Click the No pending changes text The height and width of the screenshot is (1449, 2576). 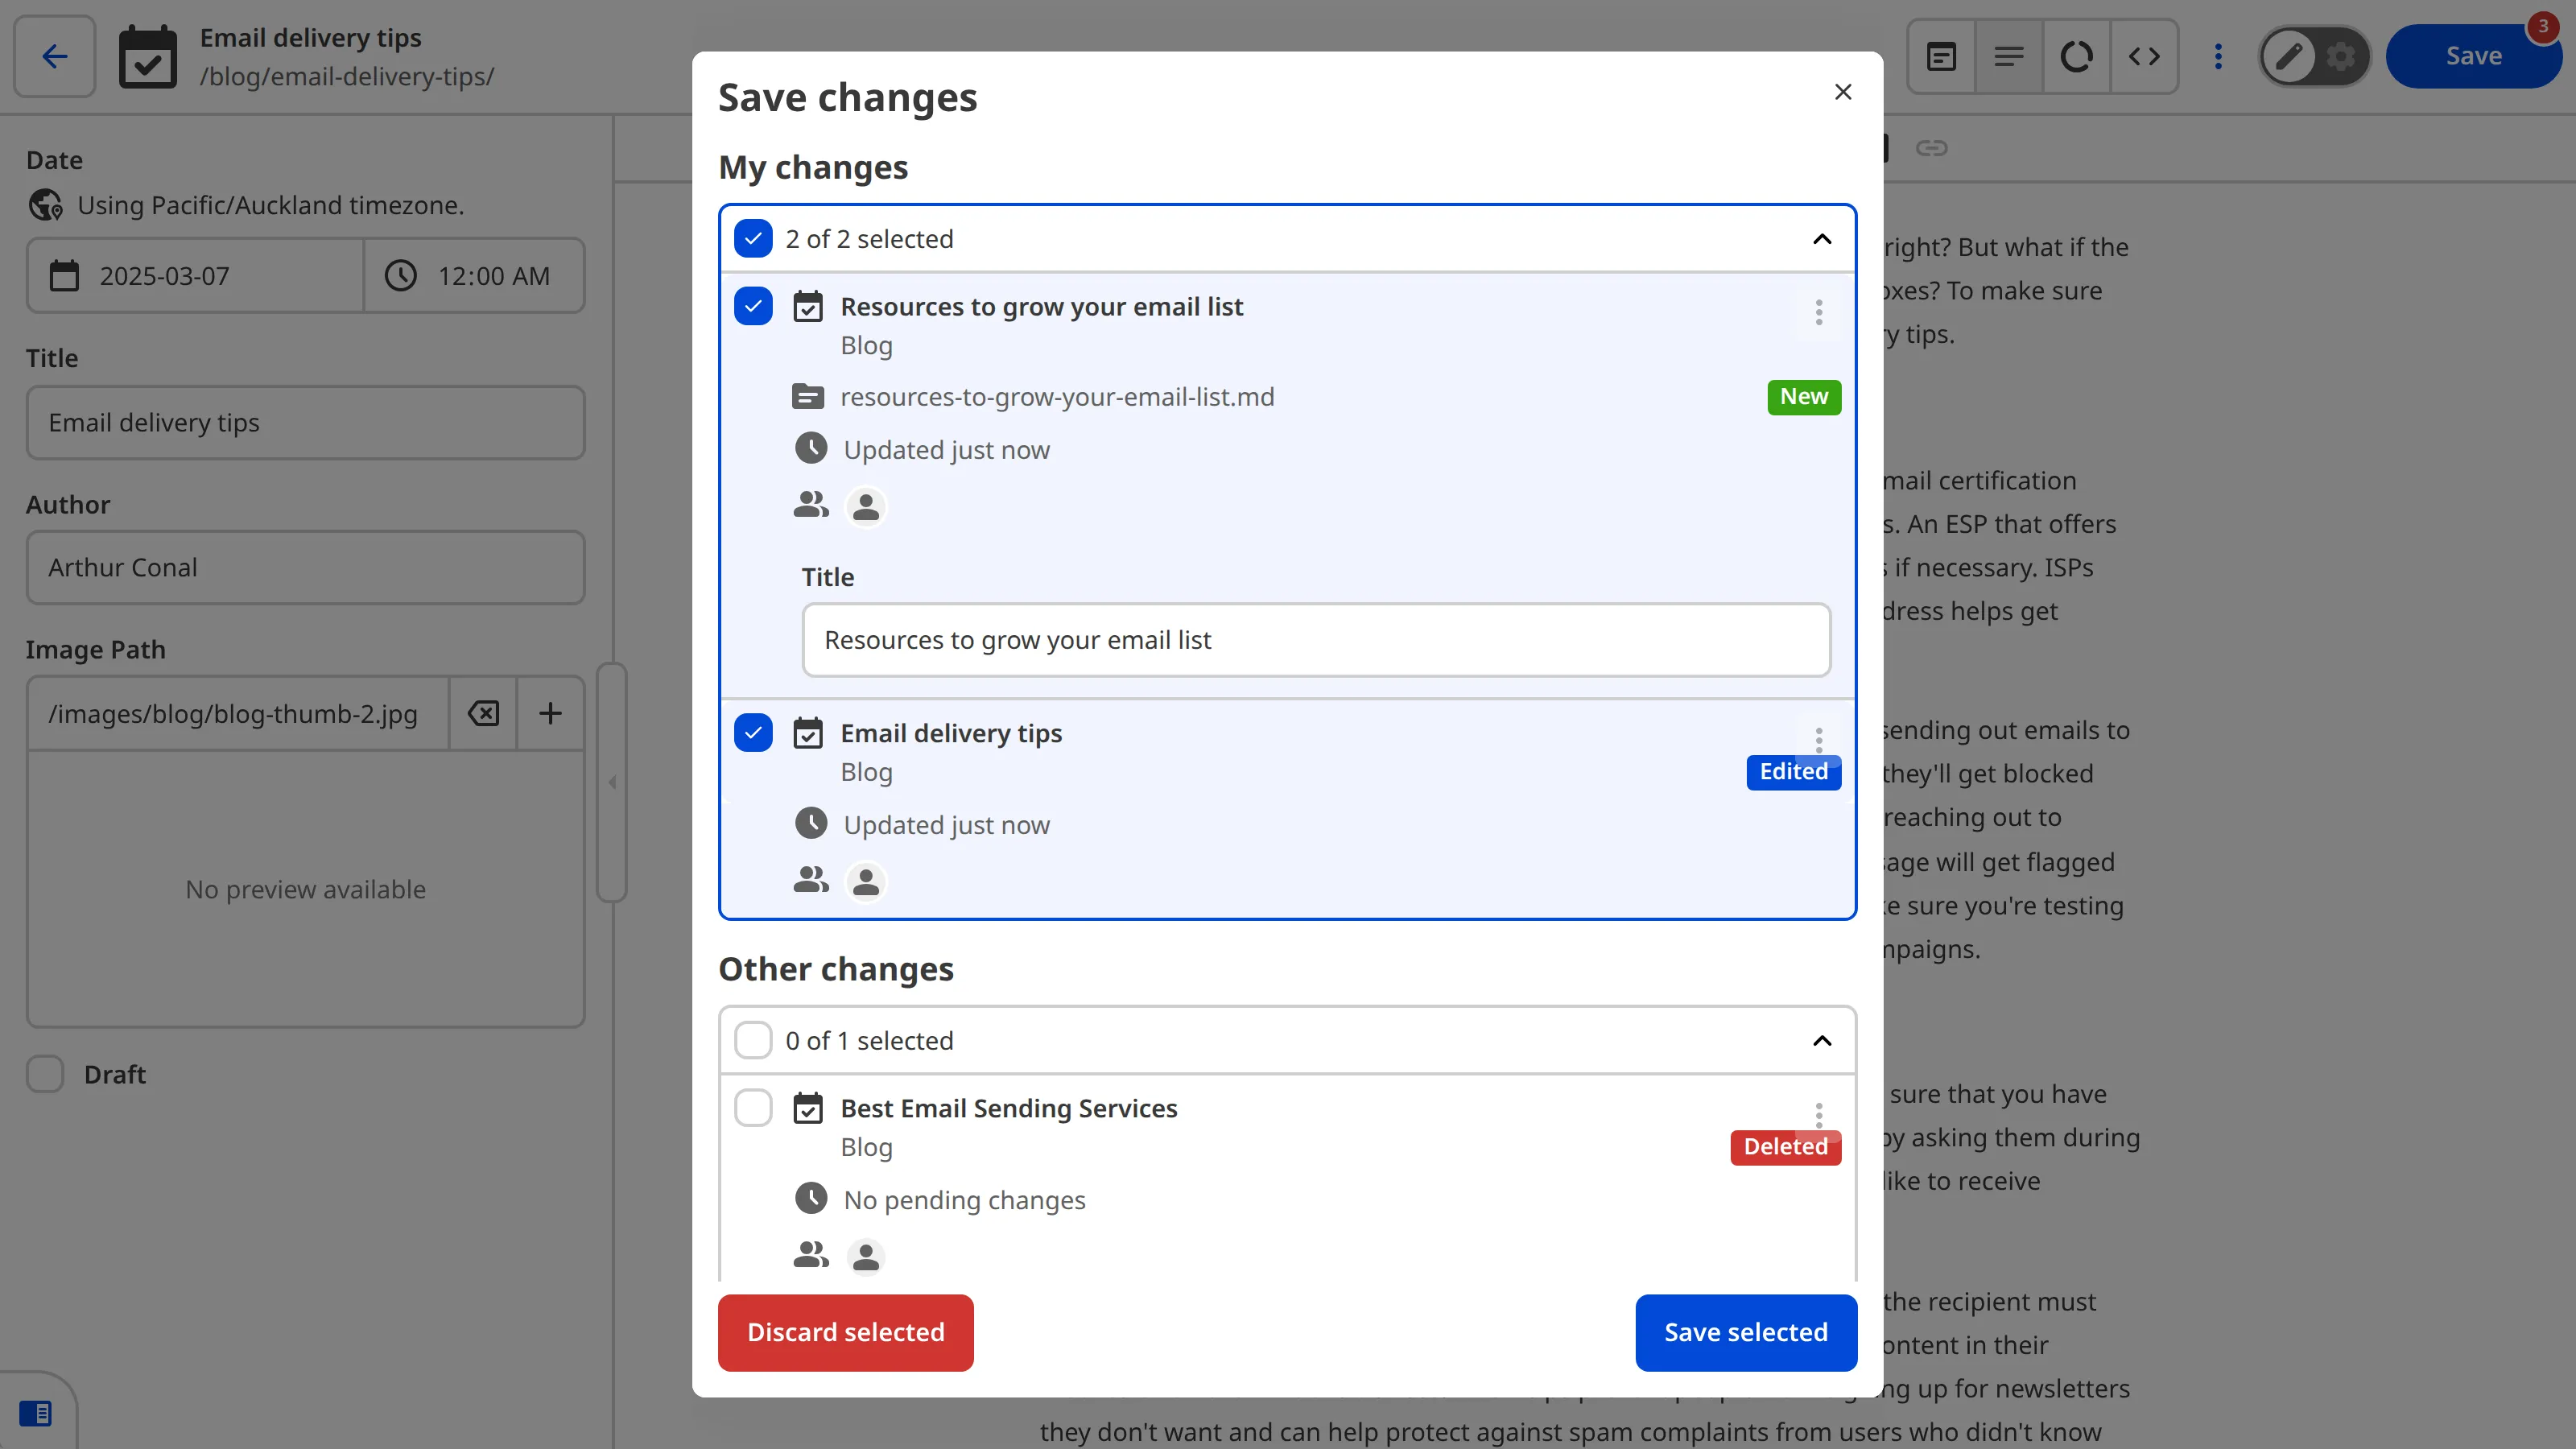click(964, 1200)
